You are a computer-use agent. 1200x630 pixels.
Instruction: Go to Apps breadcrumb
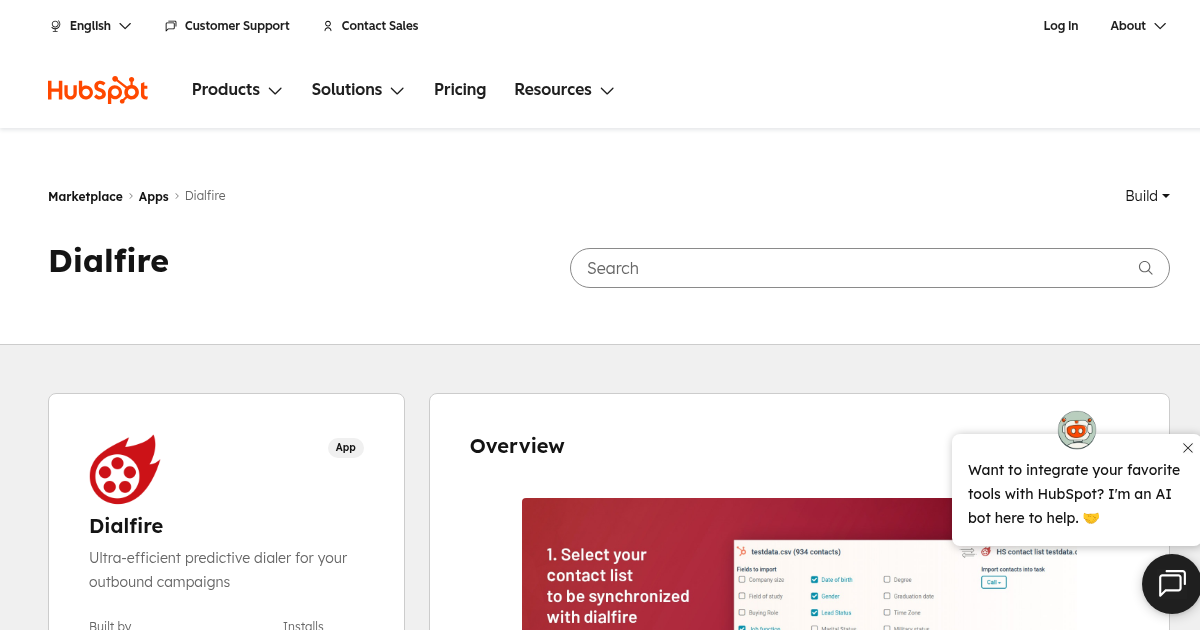coord(153,197)
